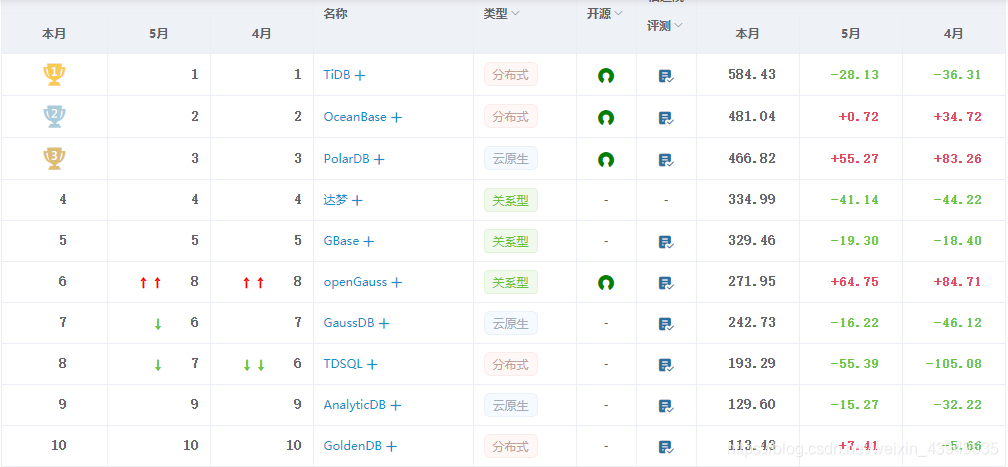Image resolution: width=1008 pixels, height=467 pixels.
Task: Open the 类型 column filter dropdown
Action: coord(516,13)
